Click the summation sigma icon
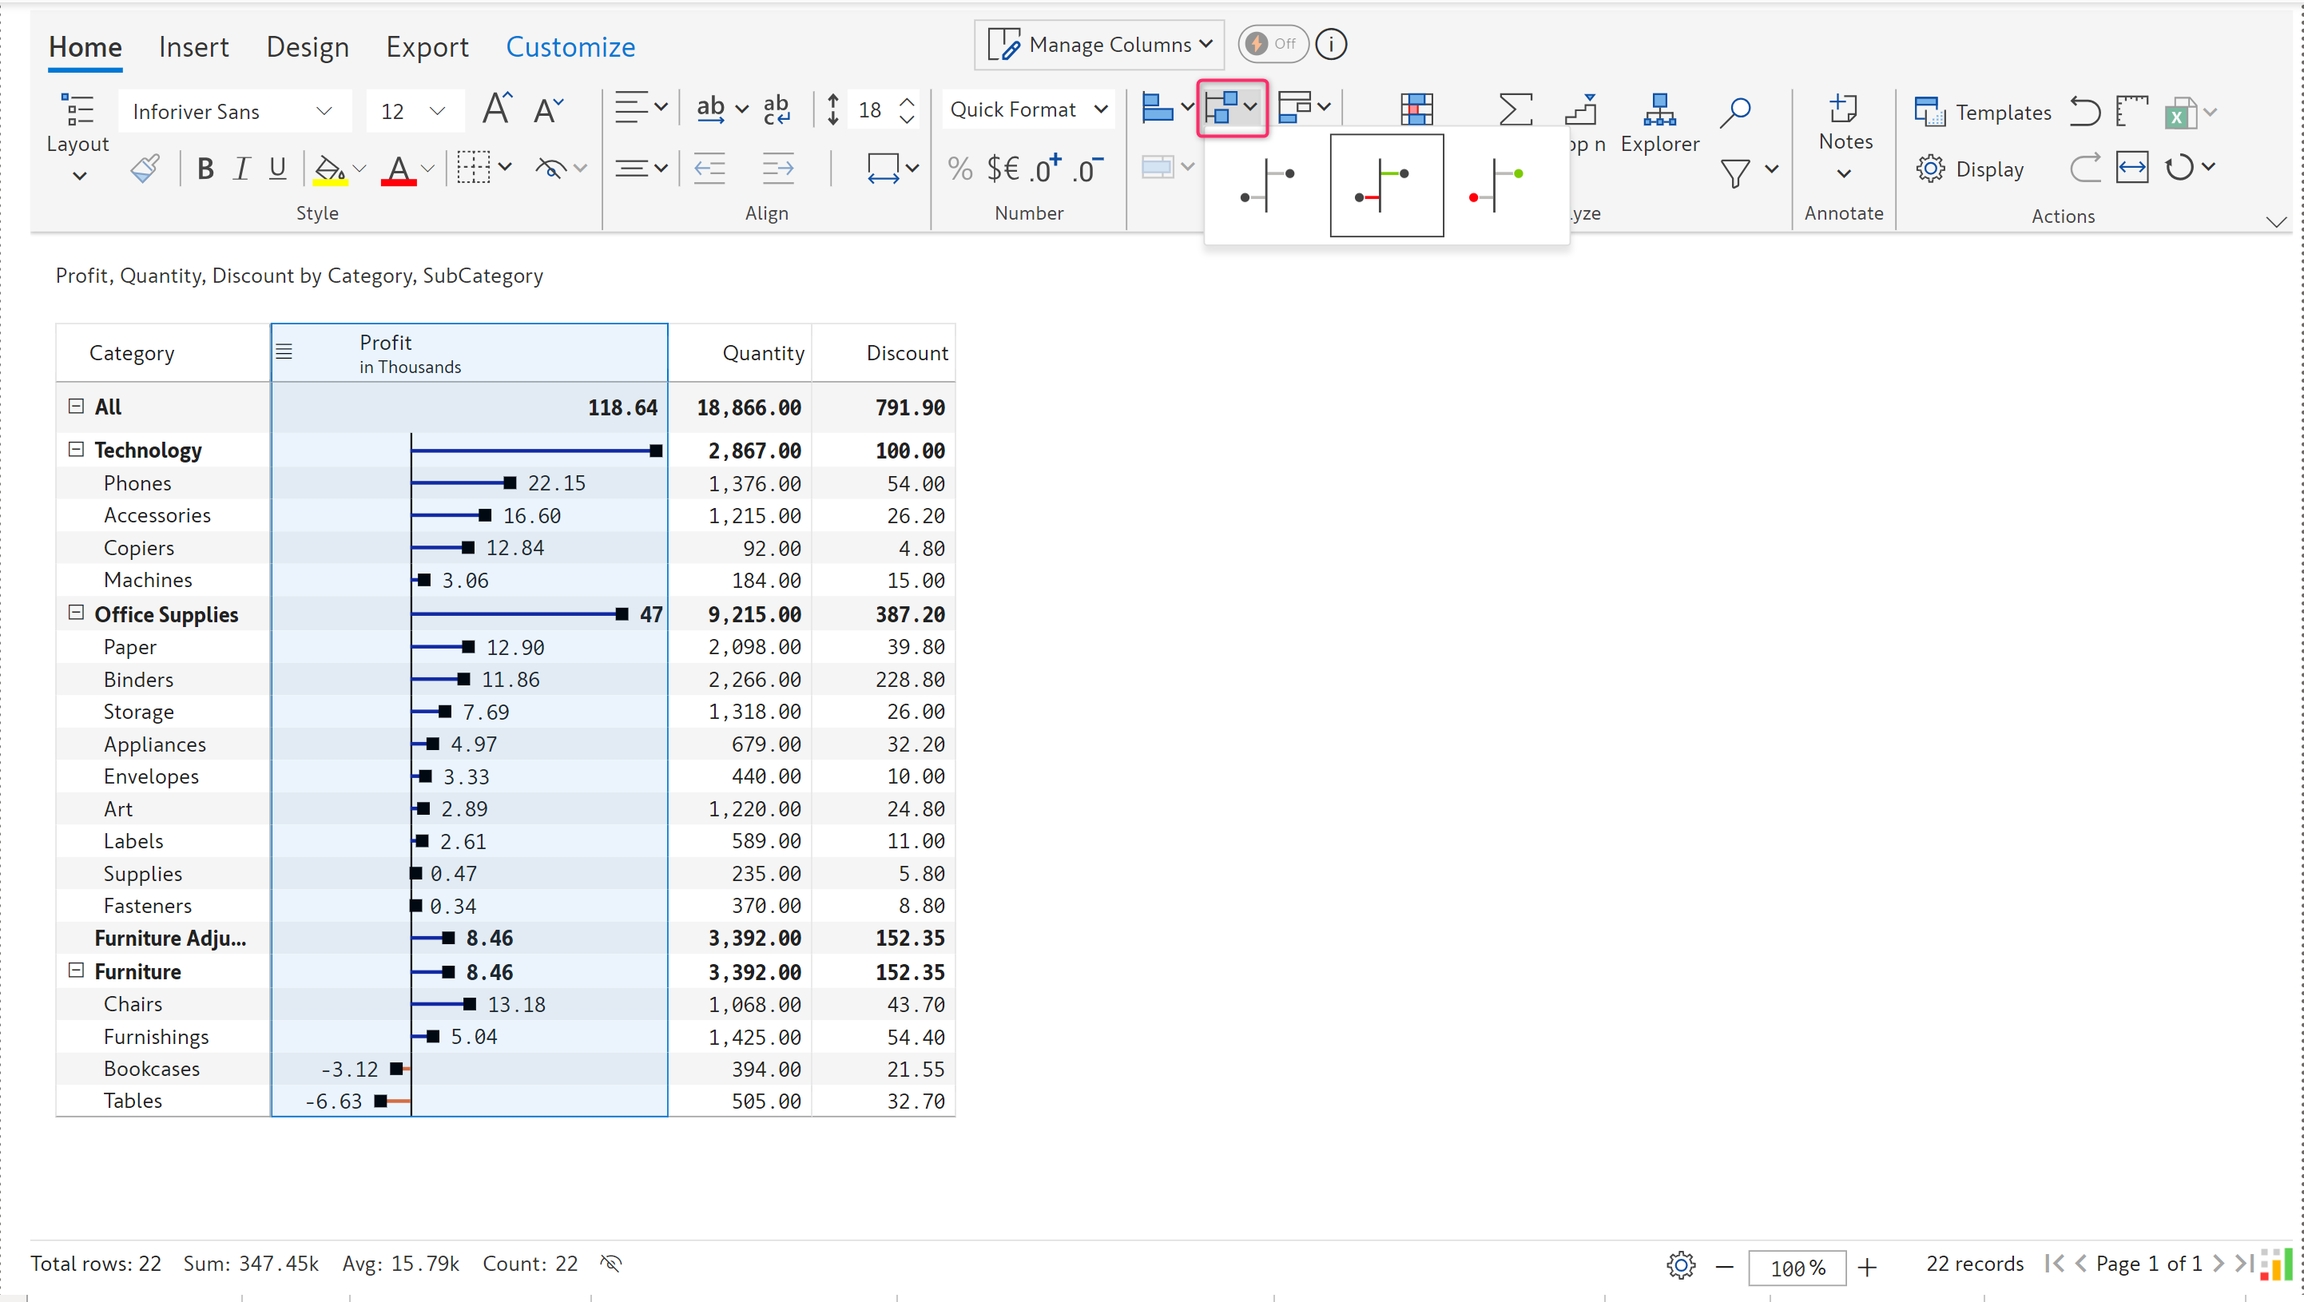Viewport: 2304px width, 1302px height. (x=1514, y=110)
